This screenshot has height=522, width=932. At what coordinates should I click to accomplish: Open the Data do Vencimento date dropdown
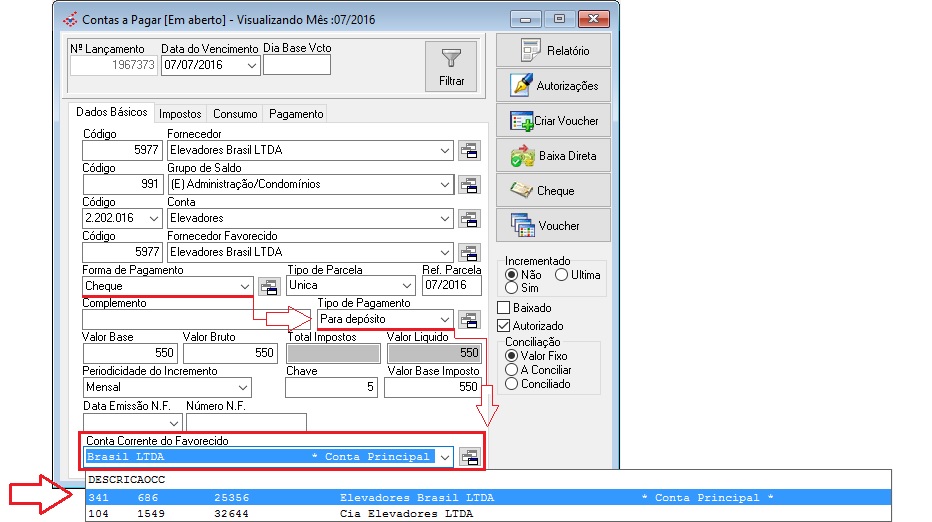[x=251, y=66]
